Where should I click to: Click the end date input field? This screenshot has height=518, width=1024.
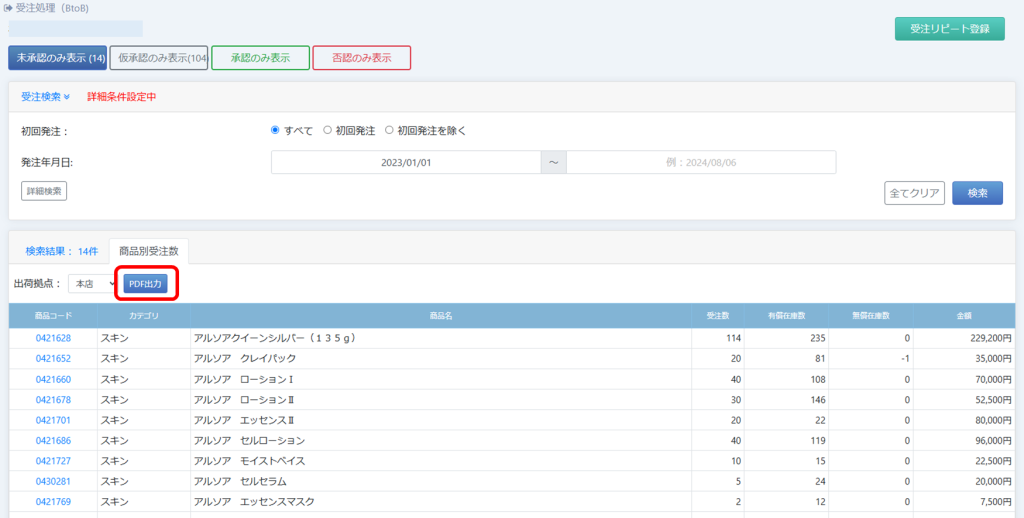coord(700,162)
